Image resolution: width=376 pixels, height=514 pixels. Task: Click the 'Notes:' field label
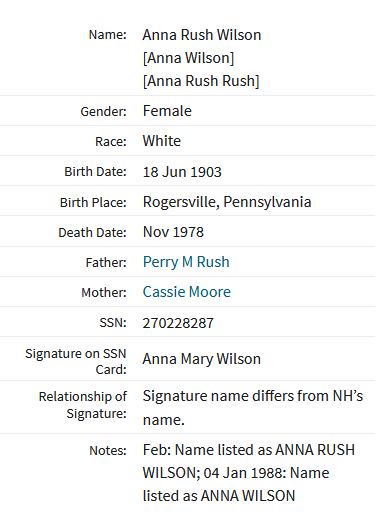pyautogui.click(x=108, y=450)
